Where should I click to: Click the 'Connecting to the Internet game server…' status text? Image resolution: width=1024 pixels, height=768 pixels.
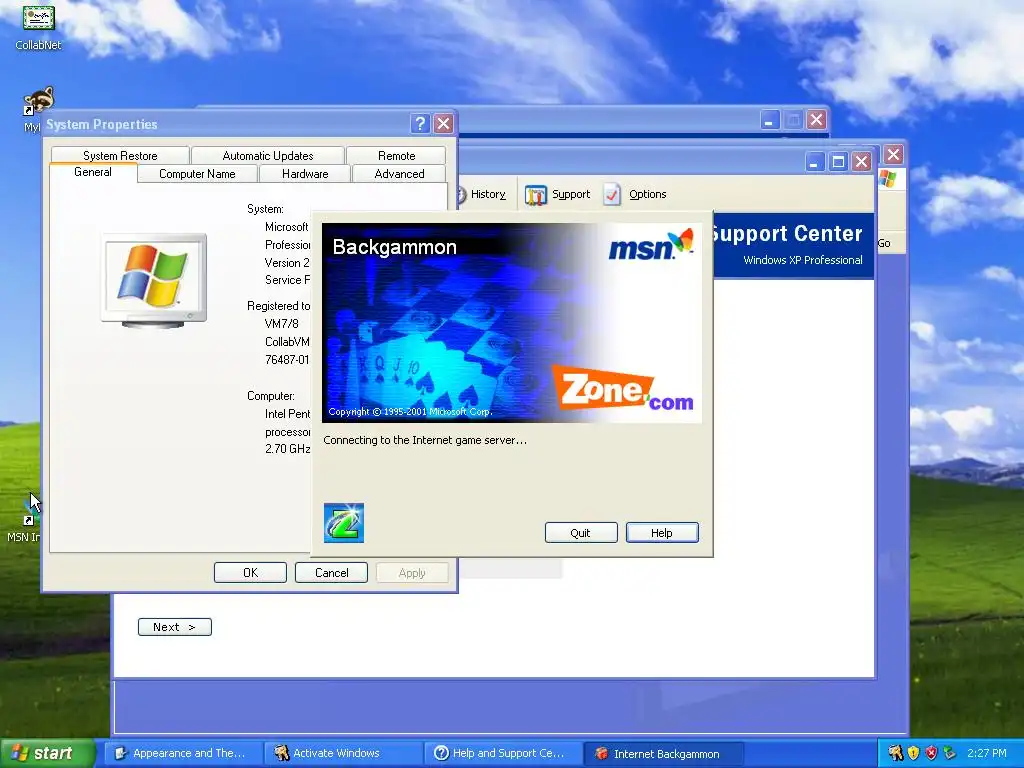pyautogui.click(x=424, y=440)
